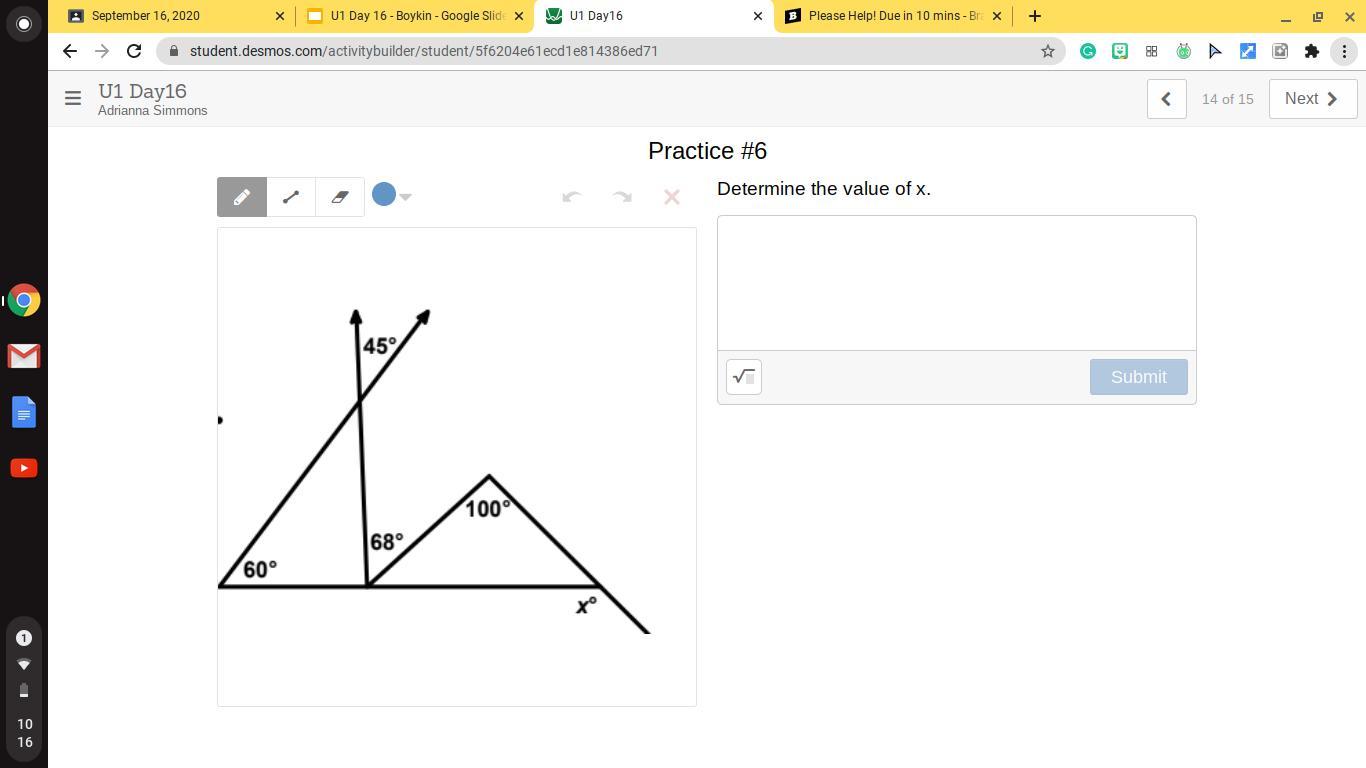Screen dimensions: 1366x768
Task: Open the Chrome three-dot menu
Action: [x=1344, y=51]
